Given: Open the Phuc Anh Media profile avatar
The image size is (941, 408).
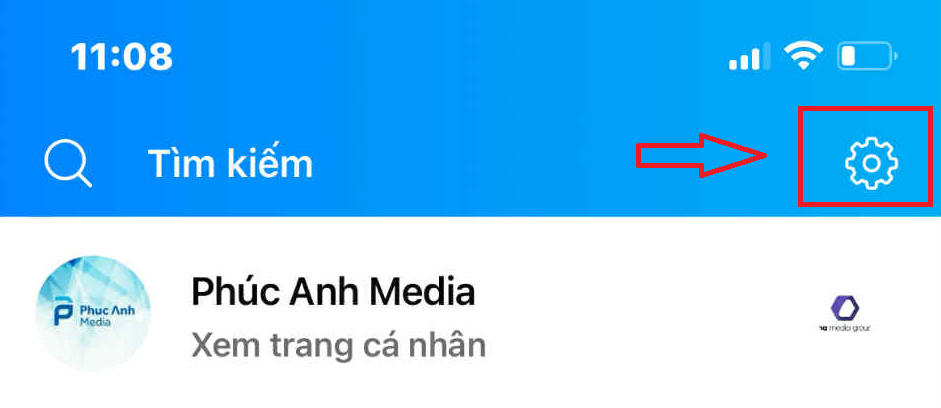Looking at the screenshot, I should (93, 315).
